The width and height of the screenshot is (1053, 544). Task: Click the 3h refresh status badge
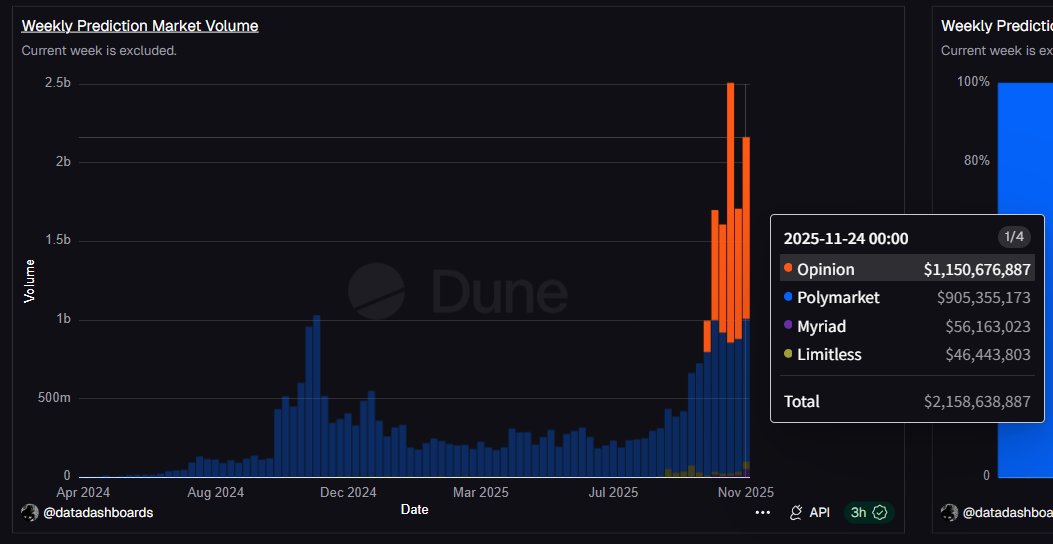pos(869,512)
